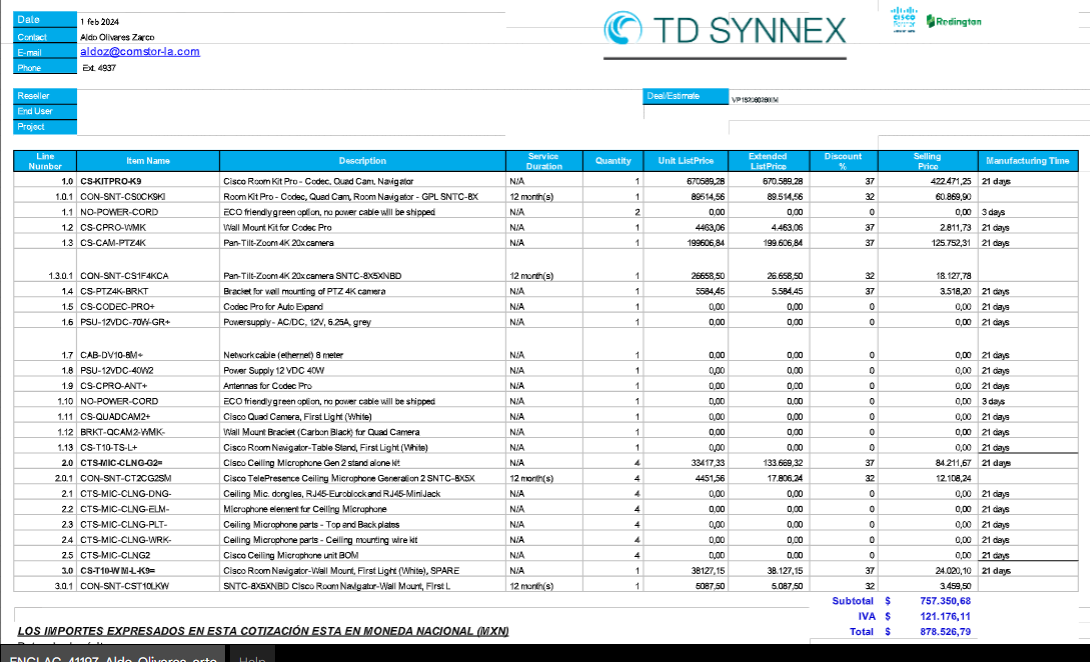Select item name CS-CODEC-PRO+
Screen dimensions: 1090x662
pos(117,307)
